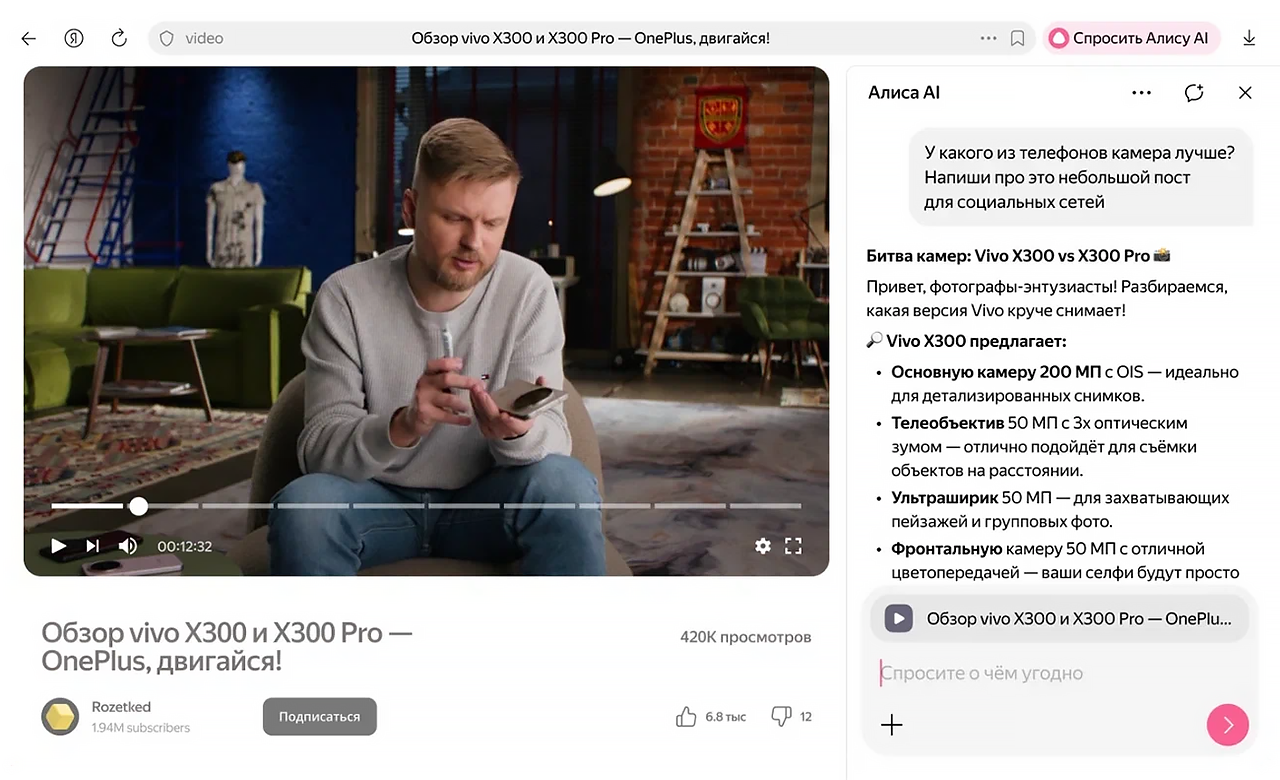Like the video with thumbs up
Image resolution: width=1280 pixels, height=780 pixels.
[686, 716]
